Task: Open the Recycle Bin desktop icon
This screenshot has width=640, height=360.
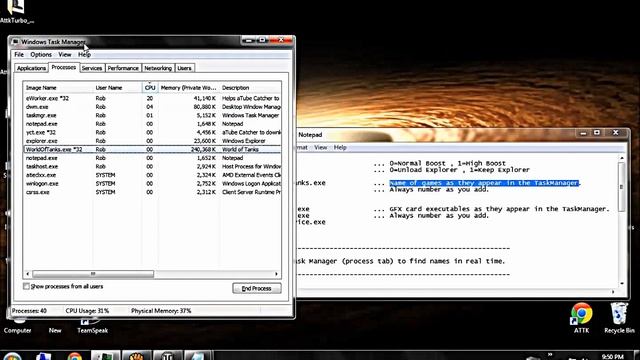Action: [619, 317]
